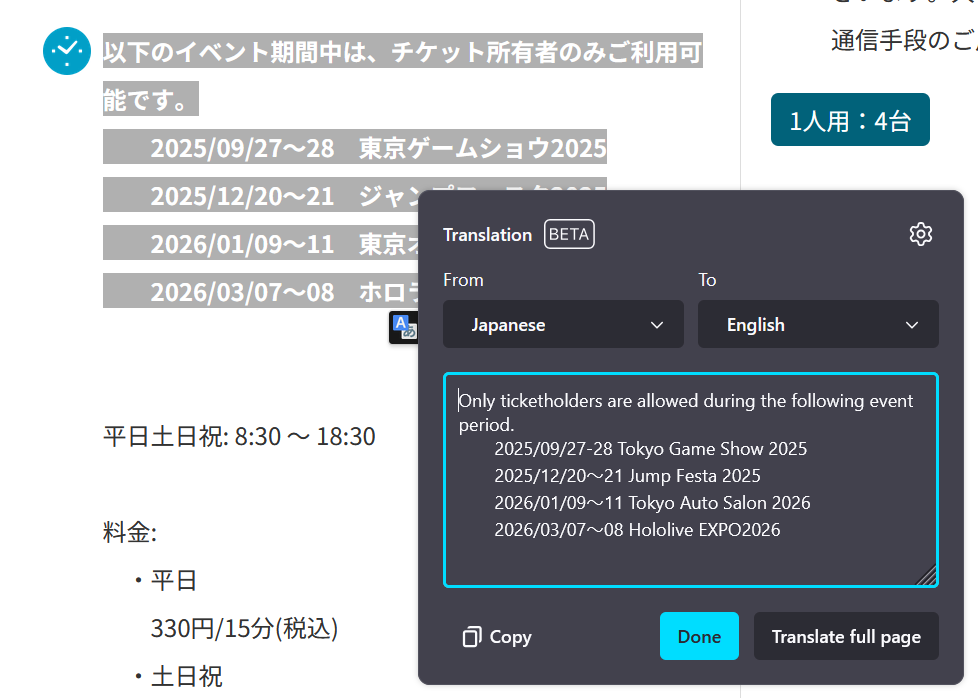The height and width of the screenshot is (698, 978).
Task: Click the translate popup icon near selection
Action: point(404,327)
